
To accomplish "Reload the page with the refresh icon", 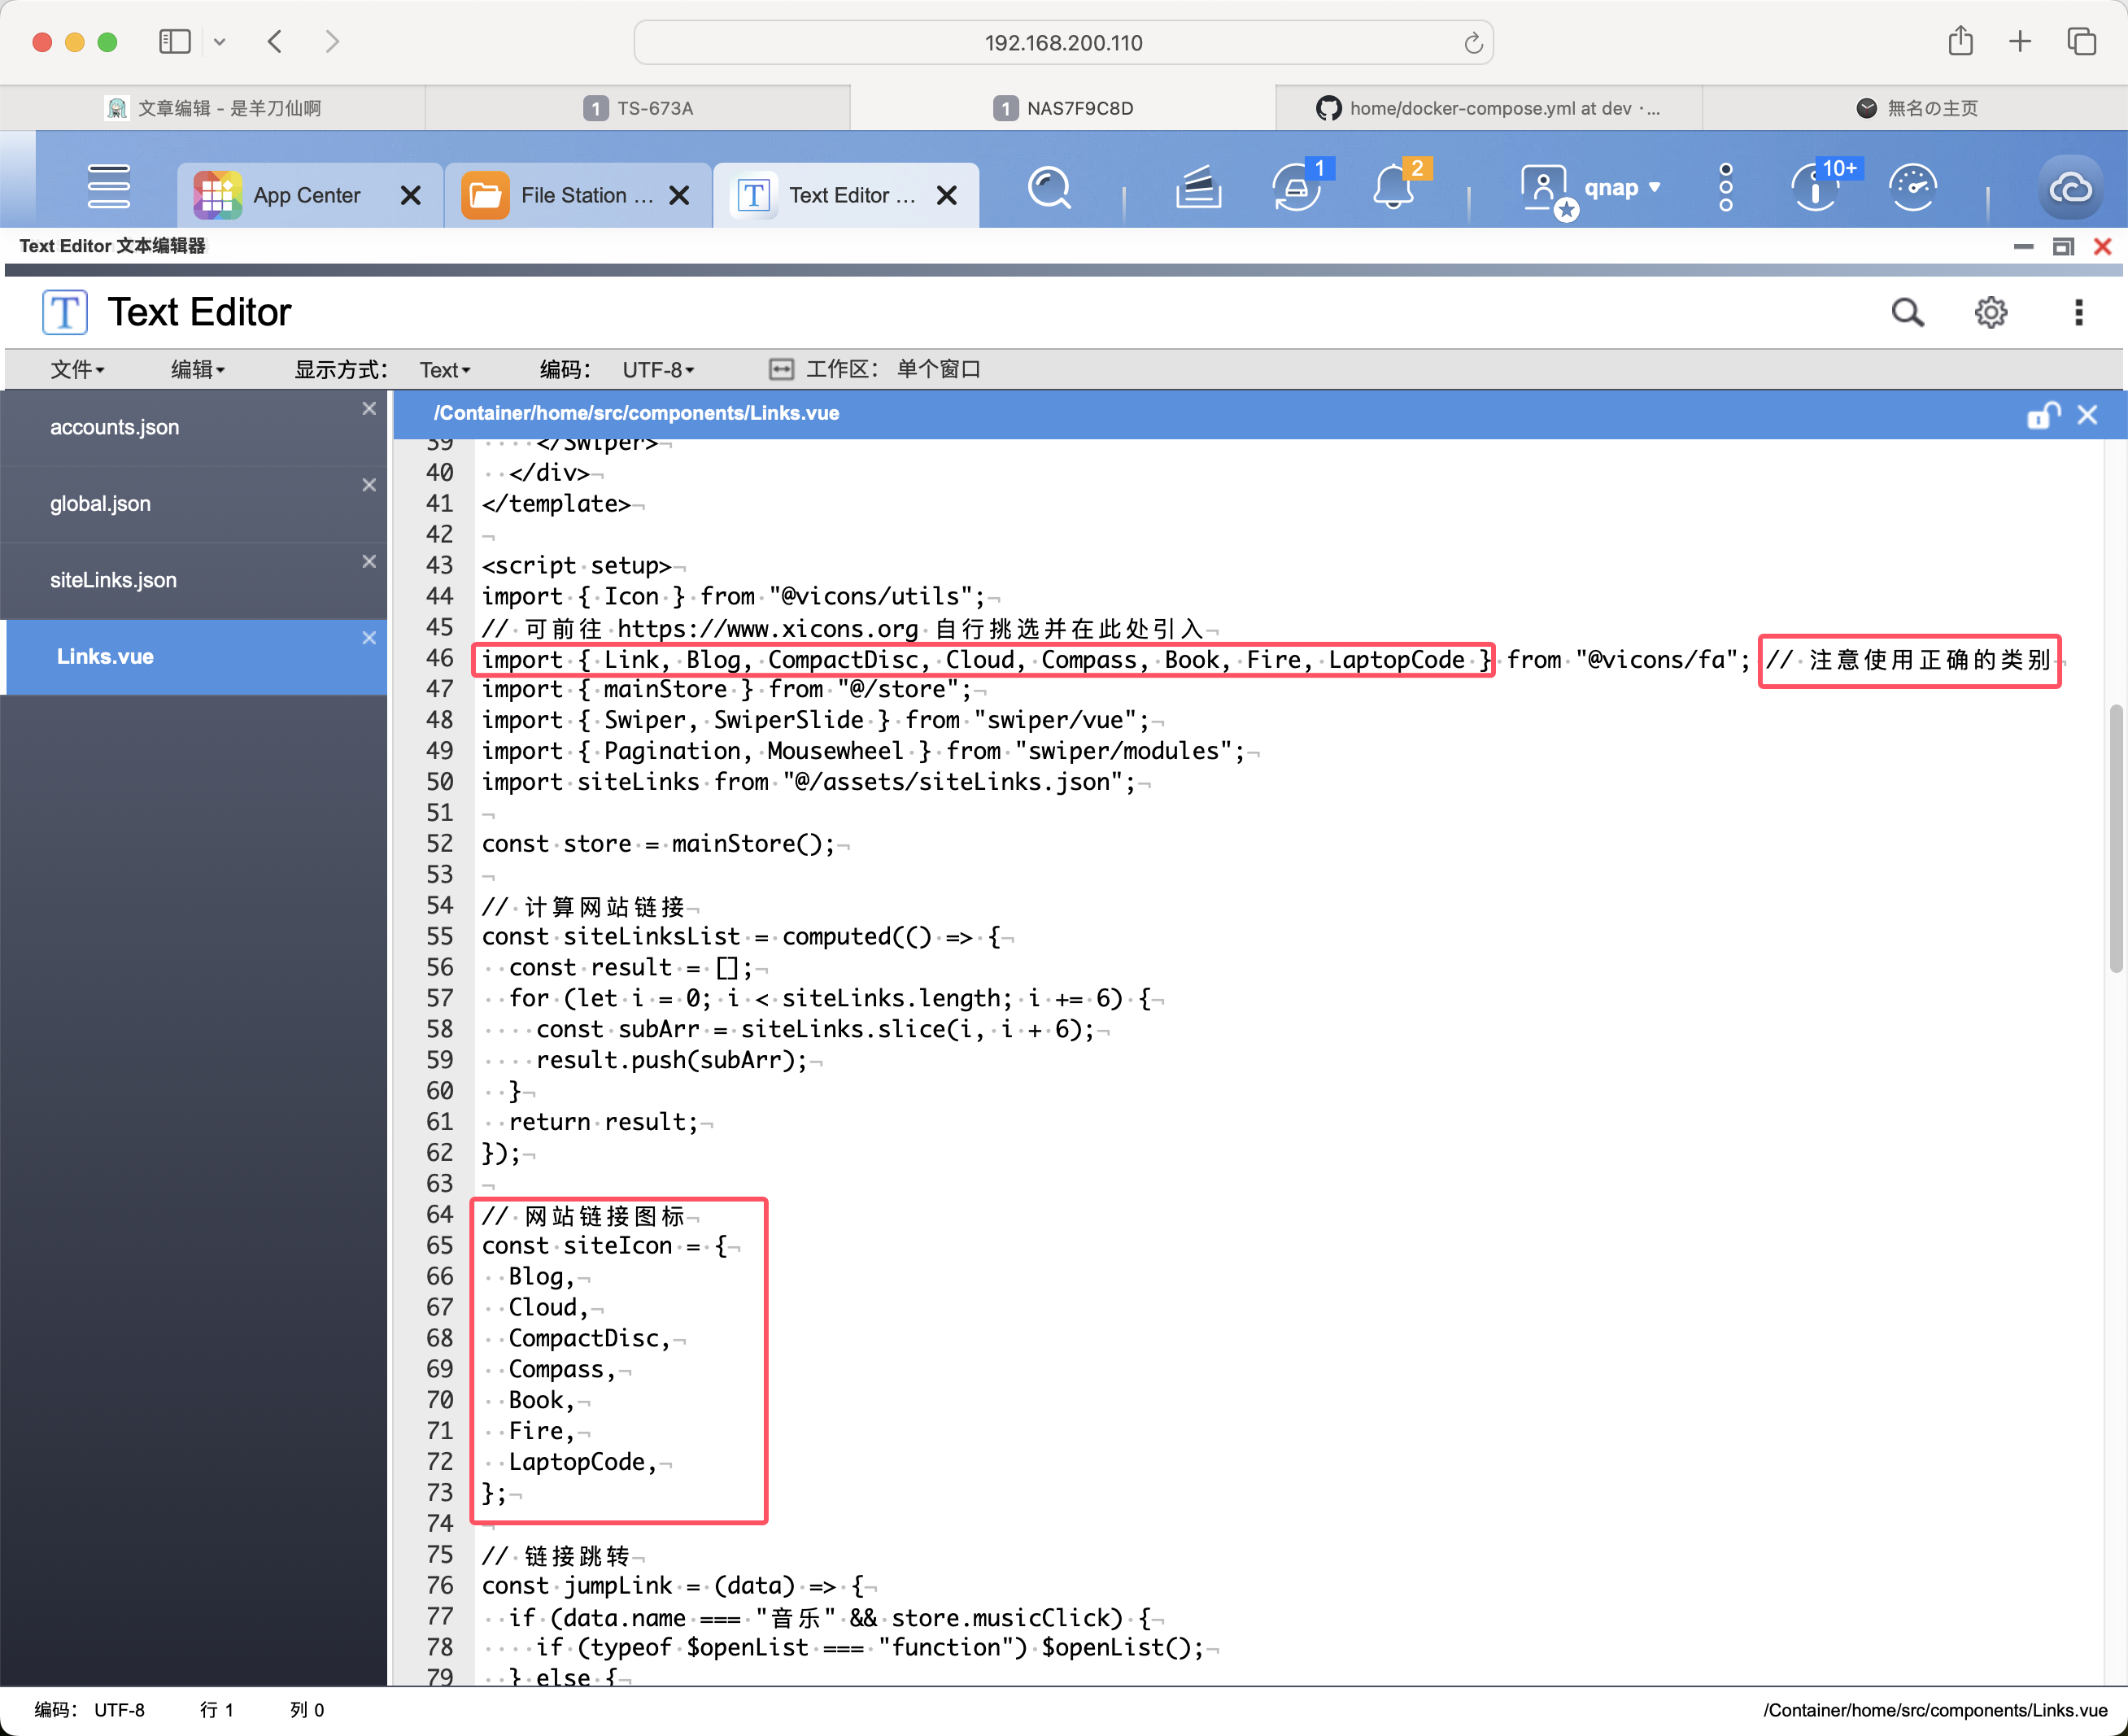I will pos(1472,43).
